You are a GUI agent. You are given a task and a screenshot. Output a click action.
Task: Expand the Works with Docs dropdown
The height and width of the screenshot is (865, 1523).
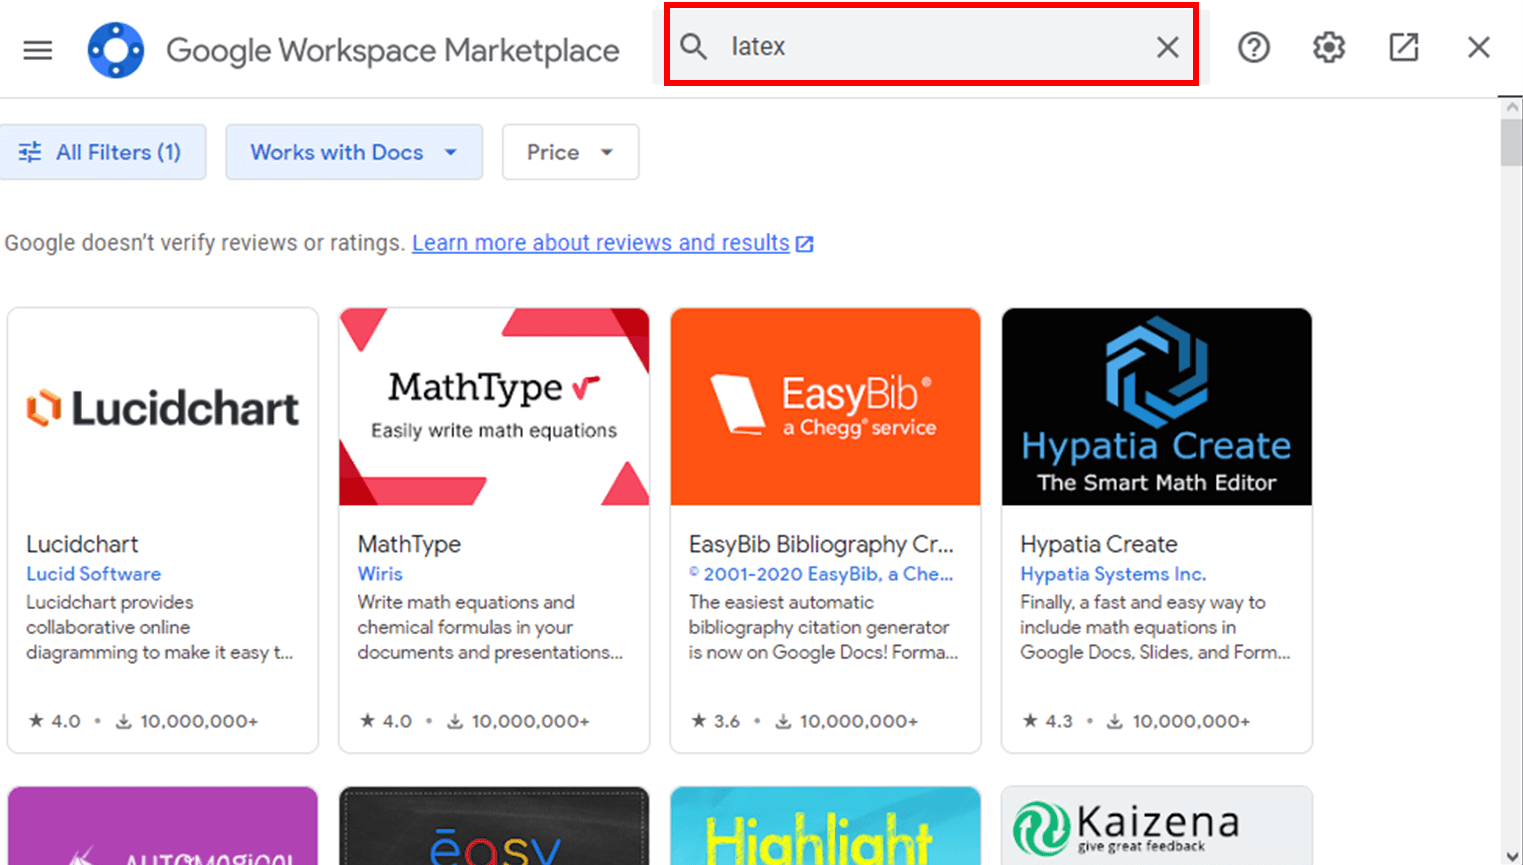pyautogui.click(x=353, y=152)
